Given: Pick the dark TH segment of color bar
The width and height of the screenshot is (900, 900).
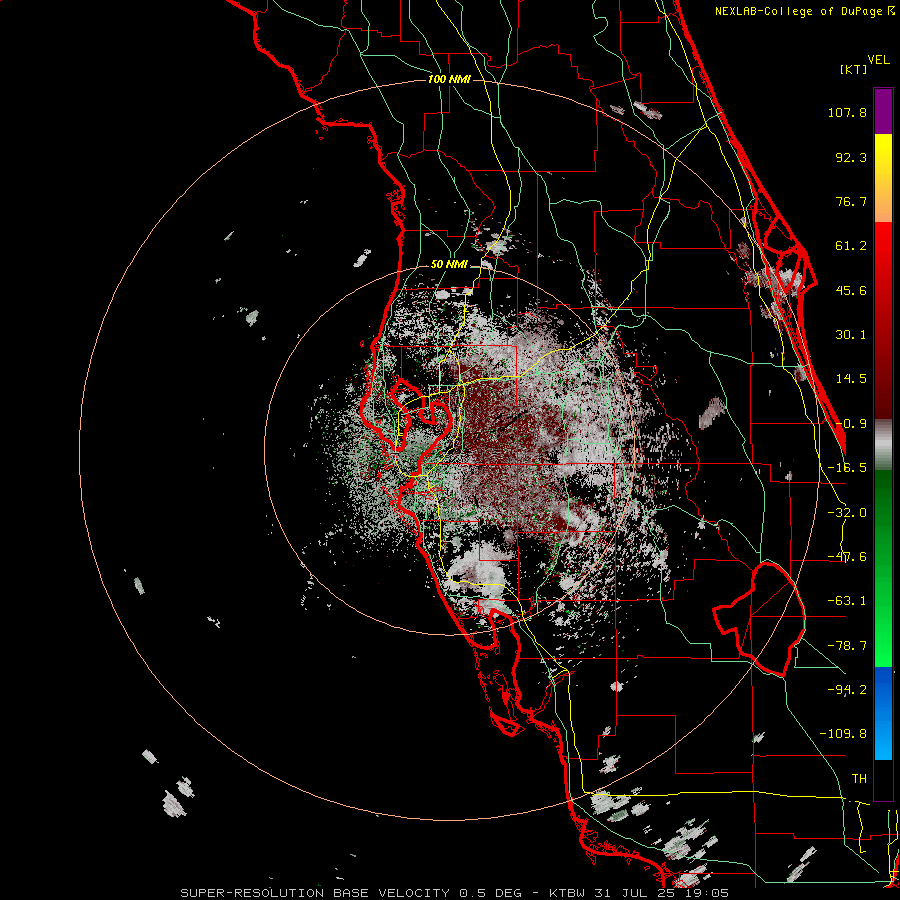Looking at the screenshot, I should (883, 779).
